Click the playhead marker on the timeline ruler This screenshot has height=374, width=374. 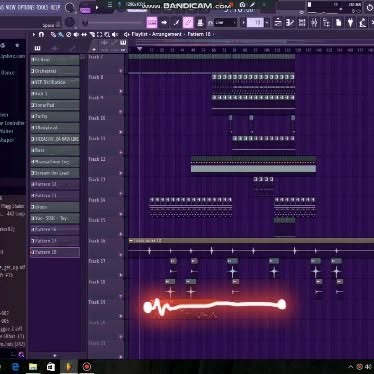click(140, 49)
